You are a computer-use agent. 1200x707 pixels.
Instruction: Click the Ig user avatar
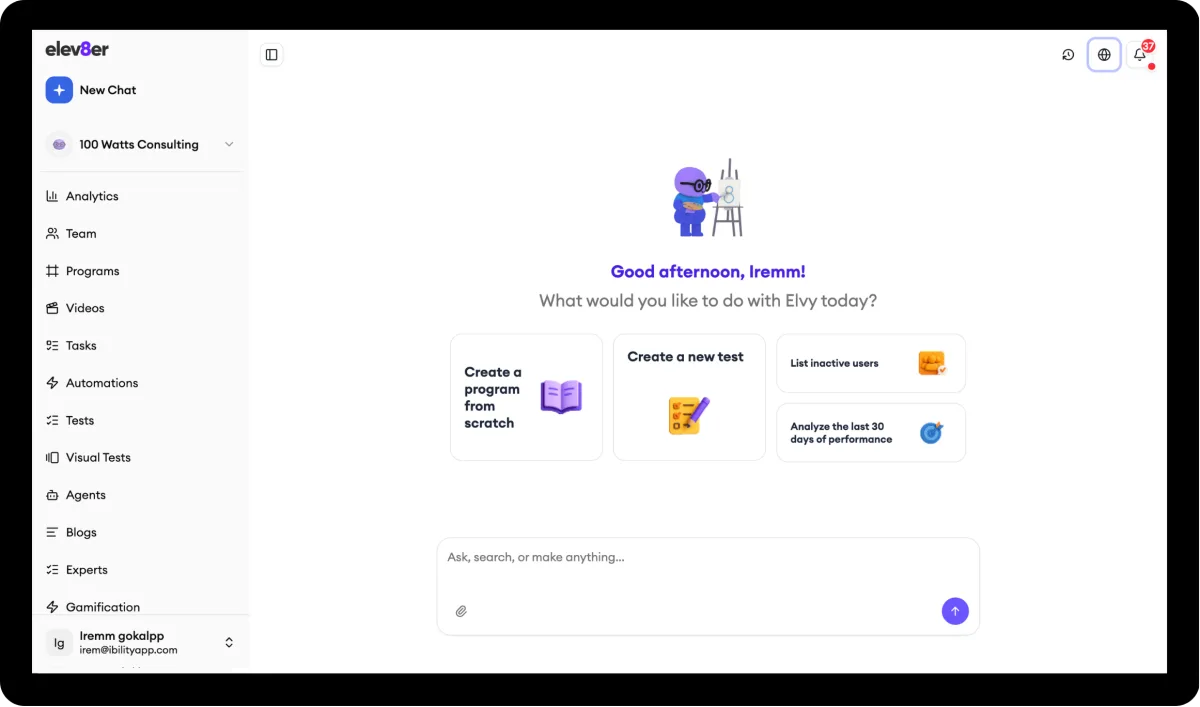point(59,643)
